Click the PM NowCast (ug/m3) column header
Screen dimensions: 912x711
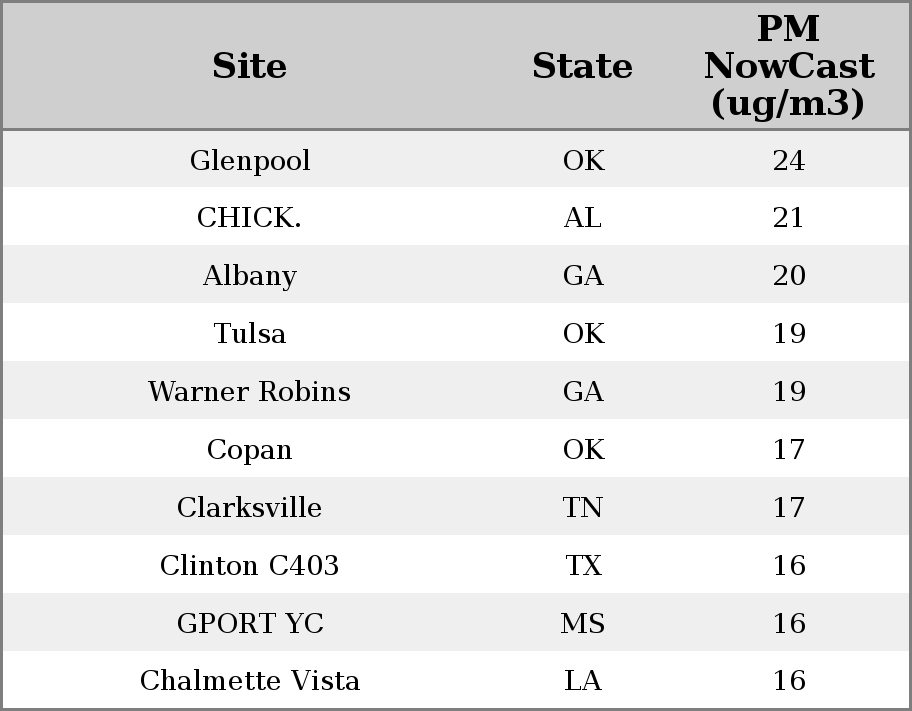coord(788,66)
